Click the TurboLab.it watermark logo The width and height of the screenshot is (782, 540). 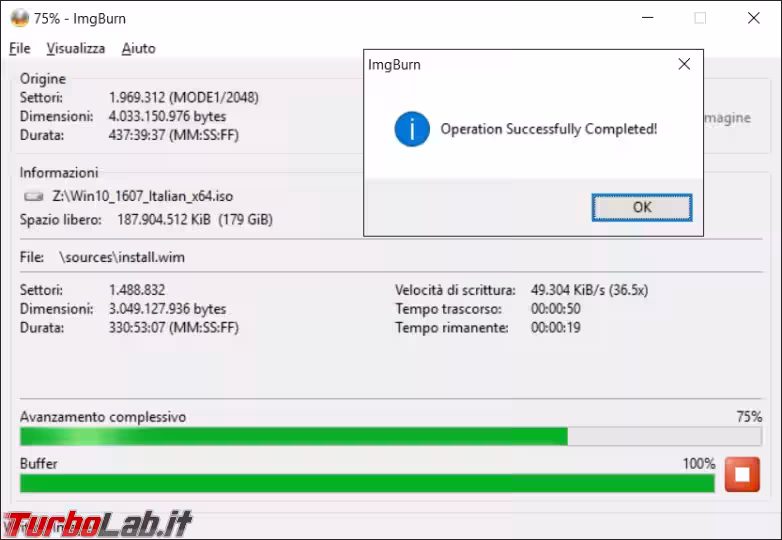point(98,524)
